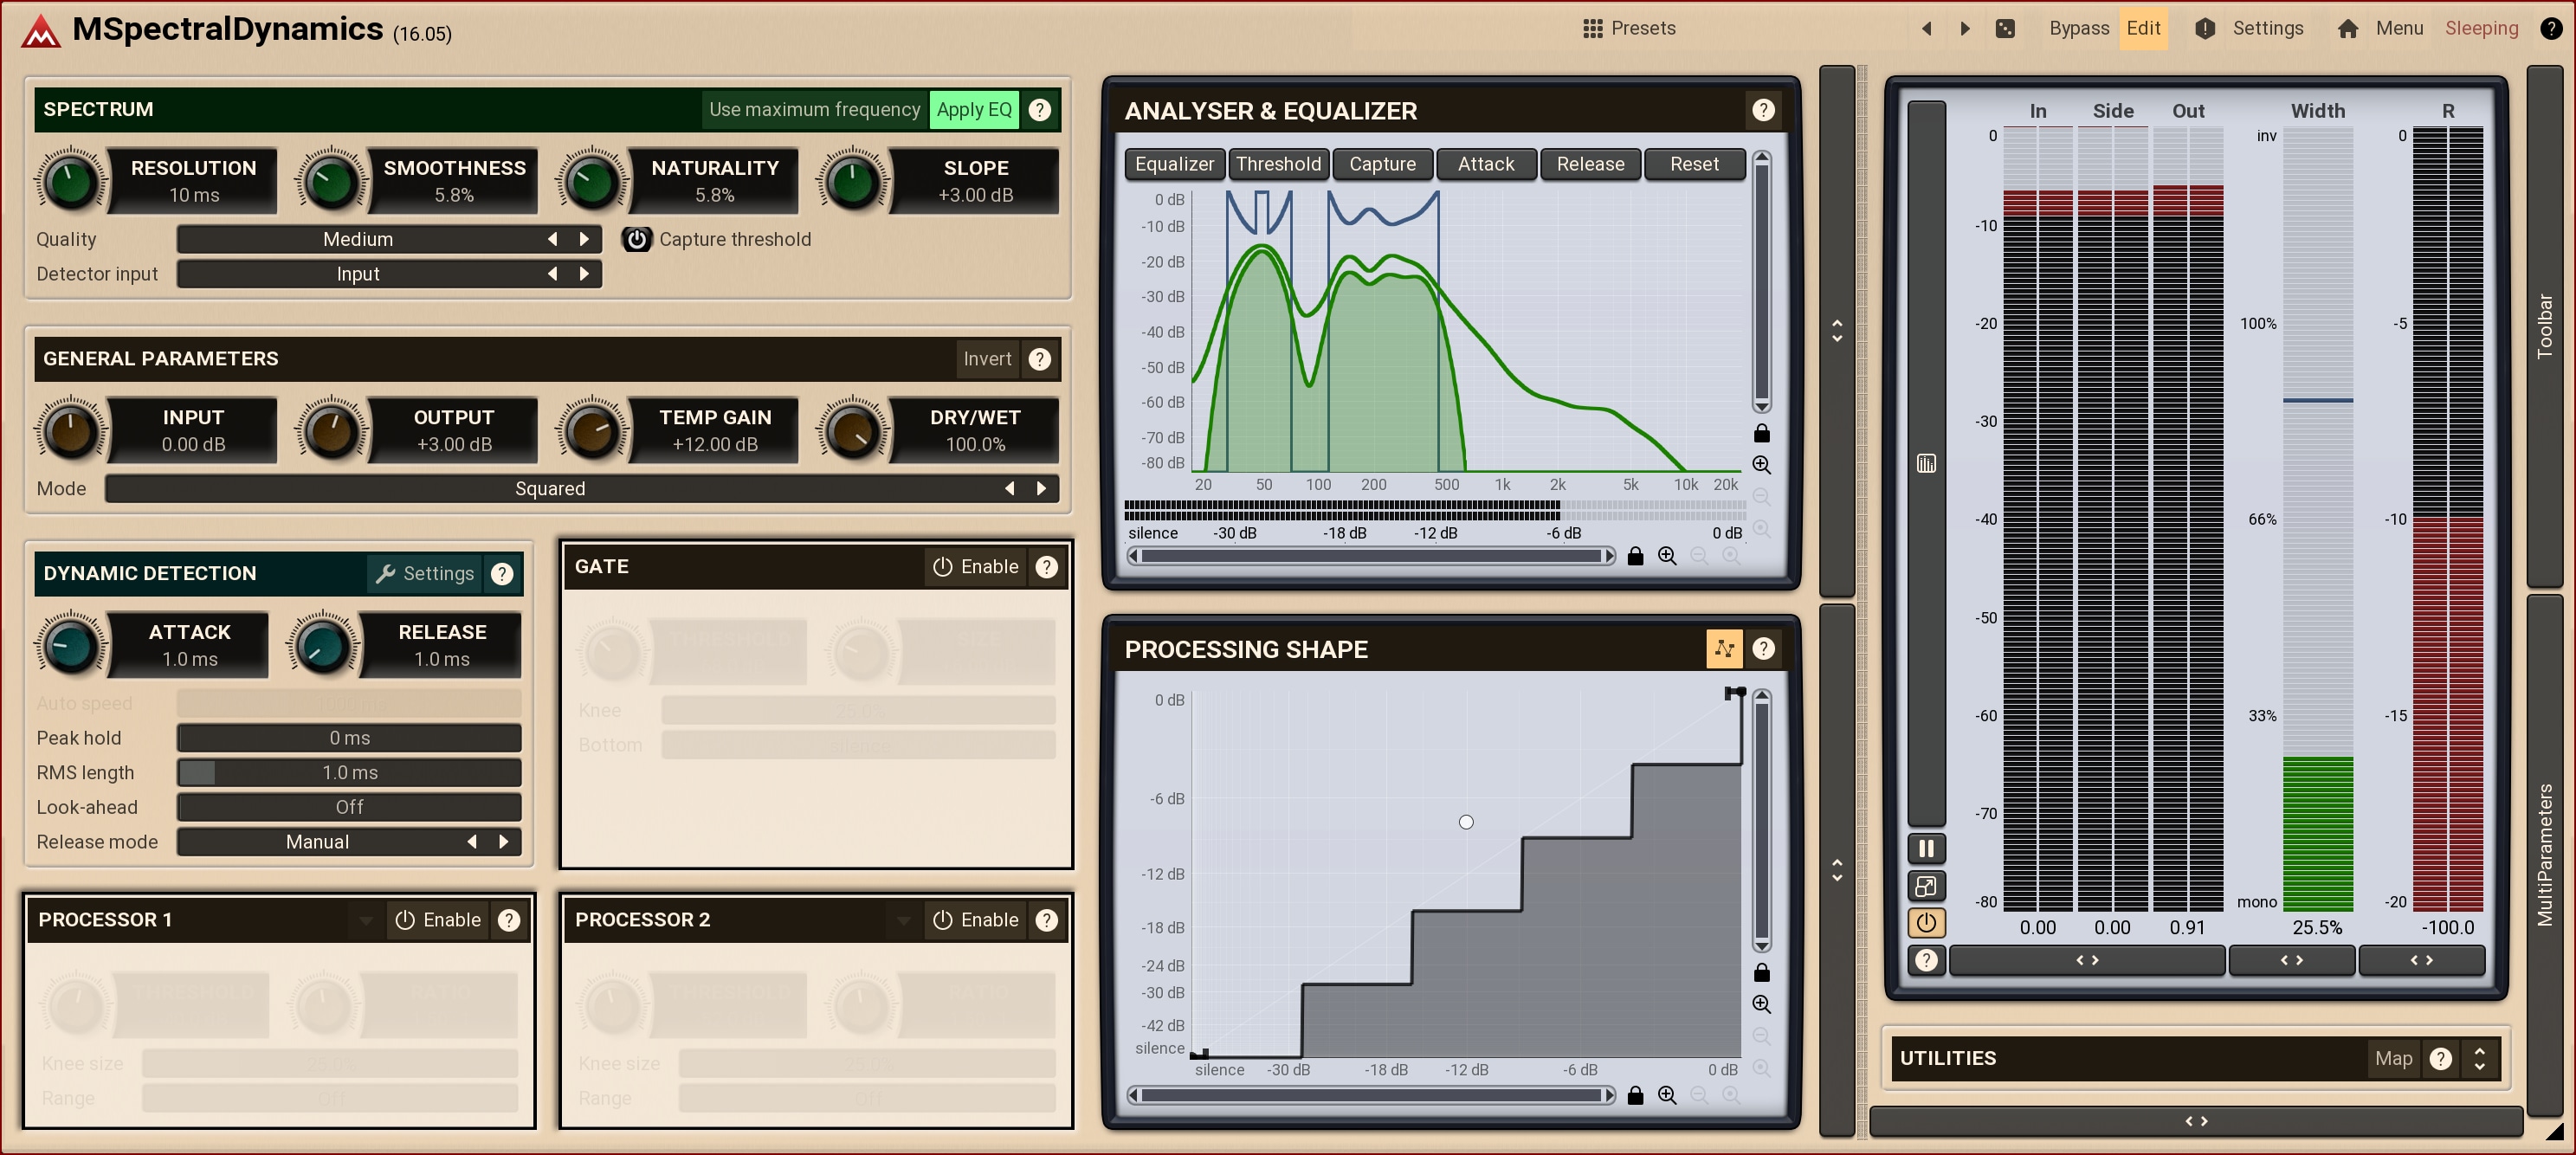Click the Map button in Utilities
Screen dimensions: 2576x1155
pyautogui.click(x=2393, y=1058)
